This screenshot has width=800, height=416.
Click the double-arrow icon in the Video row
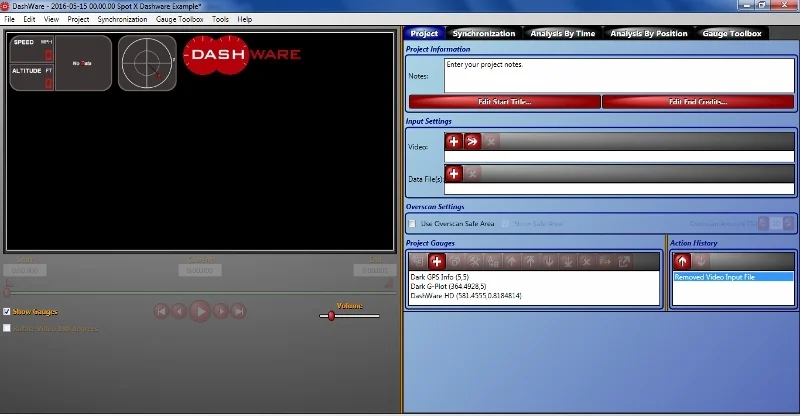[472, 141]
